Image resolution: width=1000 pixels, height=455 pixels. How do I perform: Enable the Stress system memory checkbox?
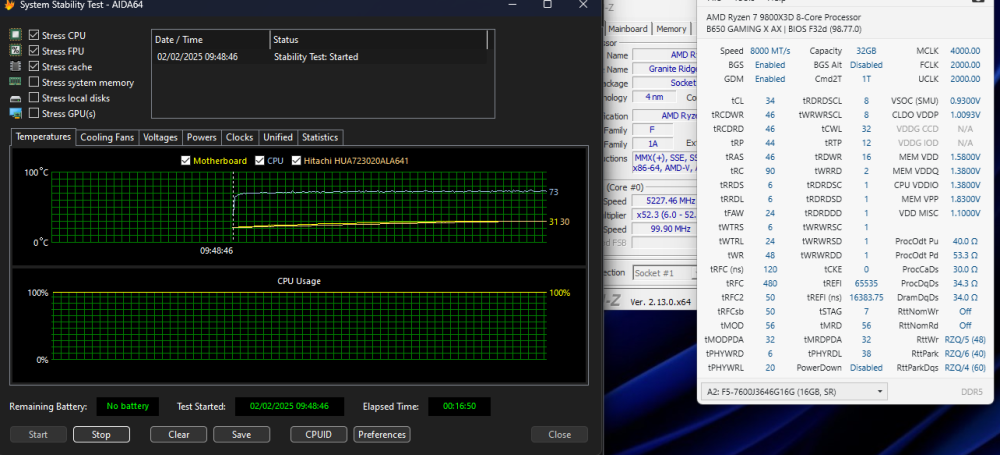click(x=34, y=83)
